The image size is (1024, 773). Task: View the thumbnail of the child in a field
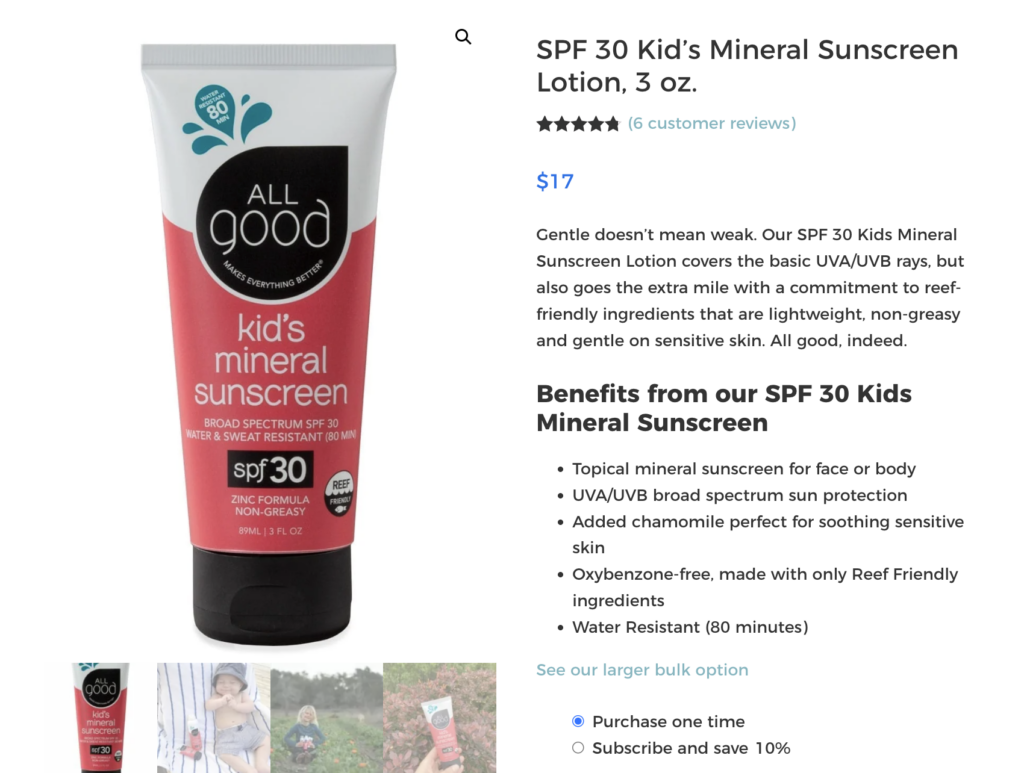click(x=327, y=718)
